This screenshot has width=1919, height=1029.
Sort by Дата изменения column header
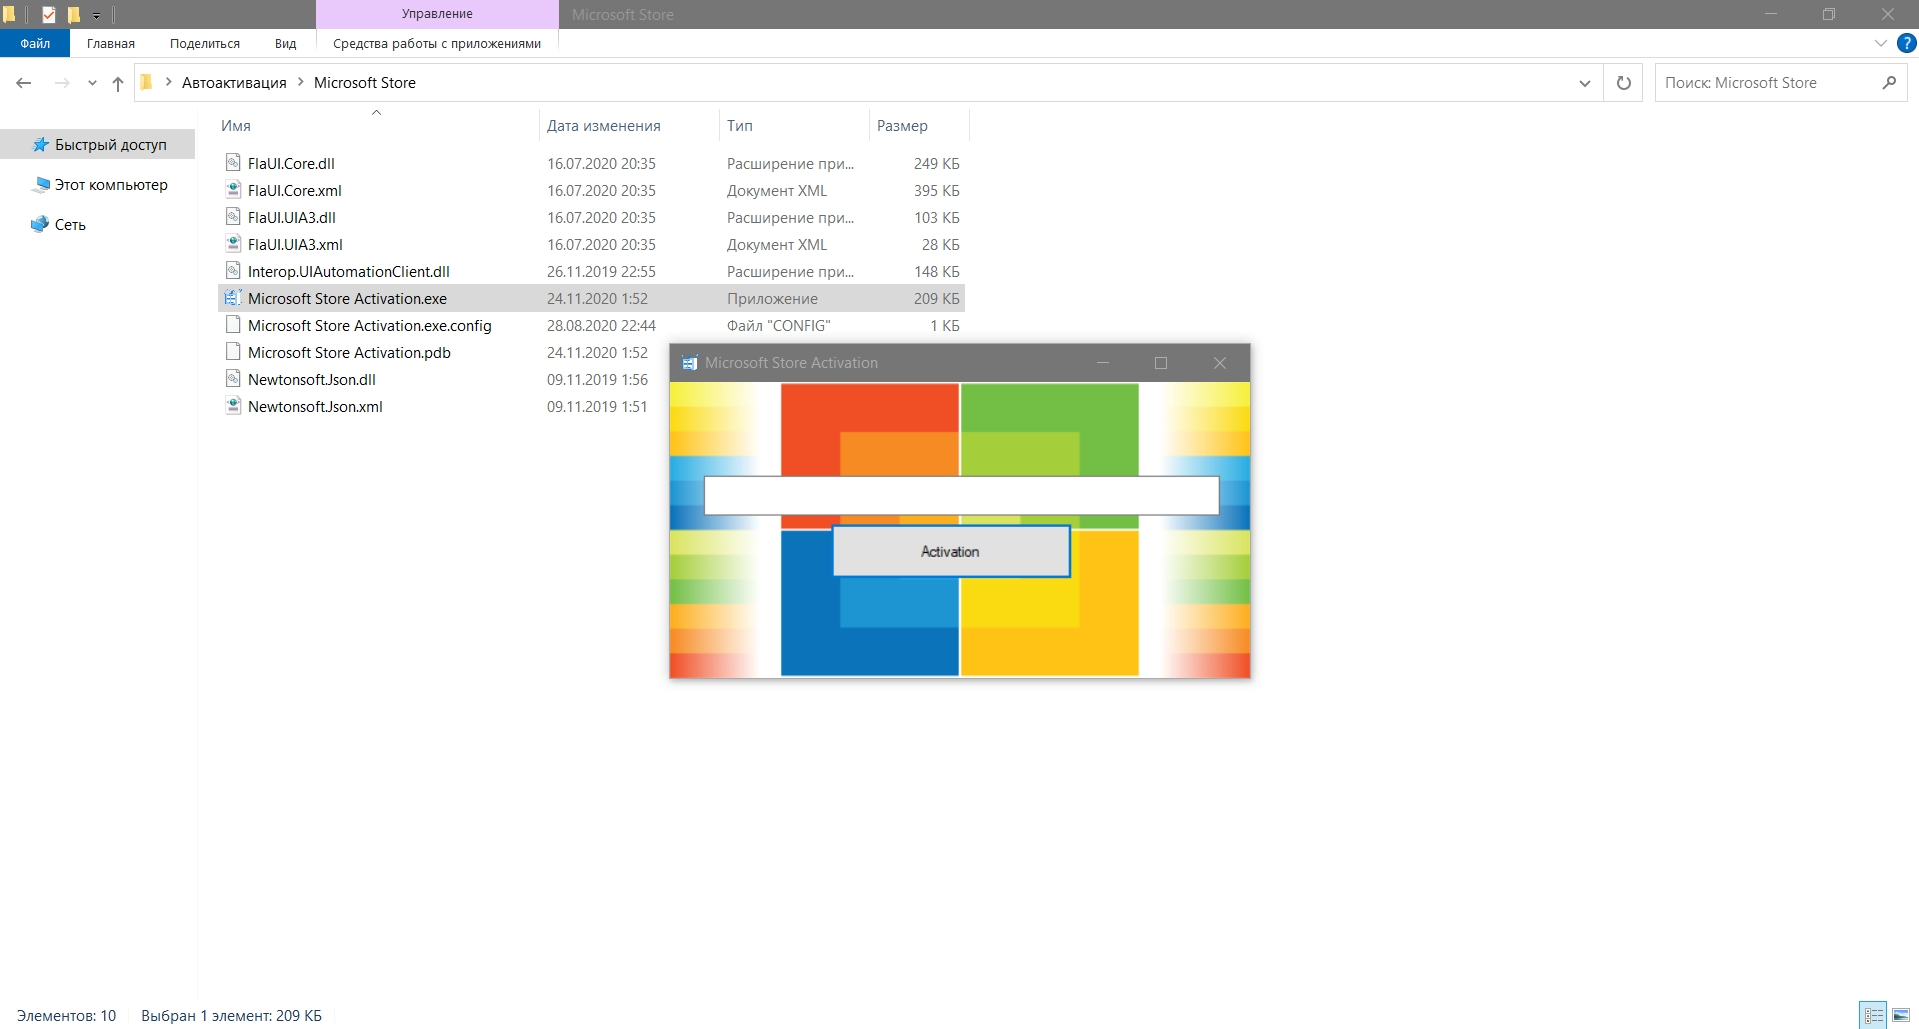(604, 126)
